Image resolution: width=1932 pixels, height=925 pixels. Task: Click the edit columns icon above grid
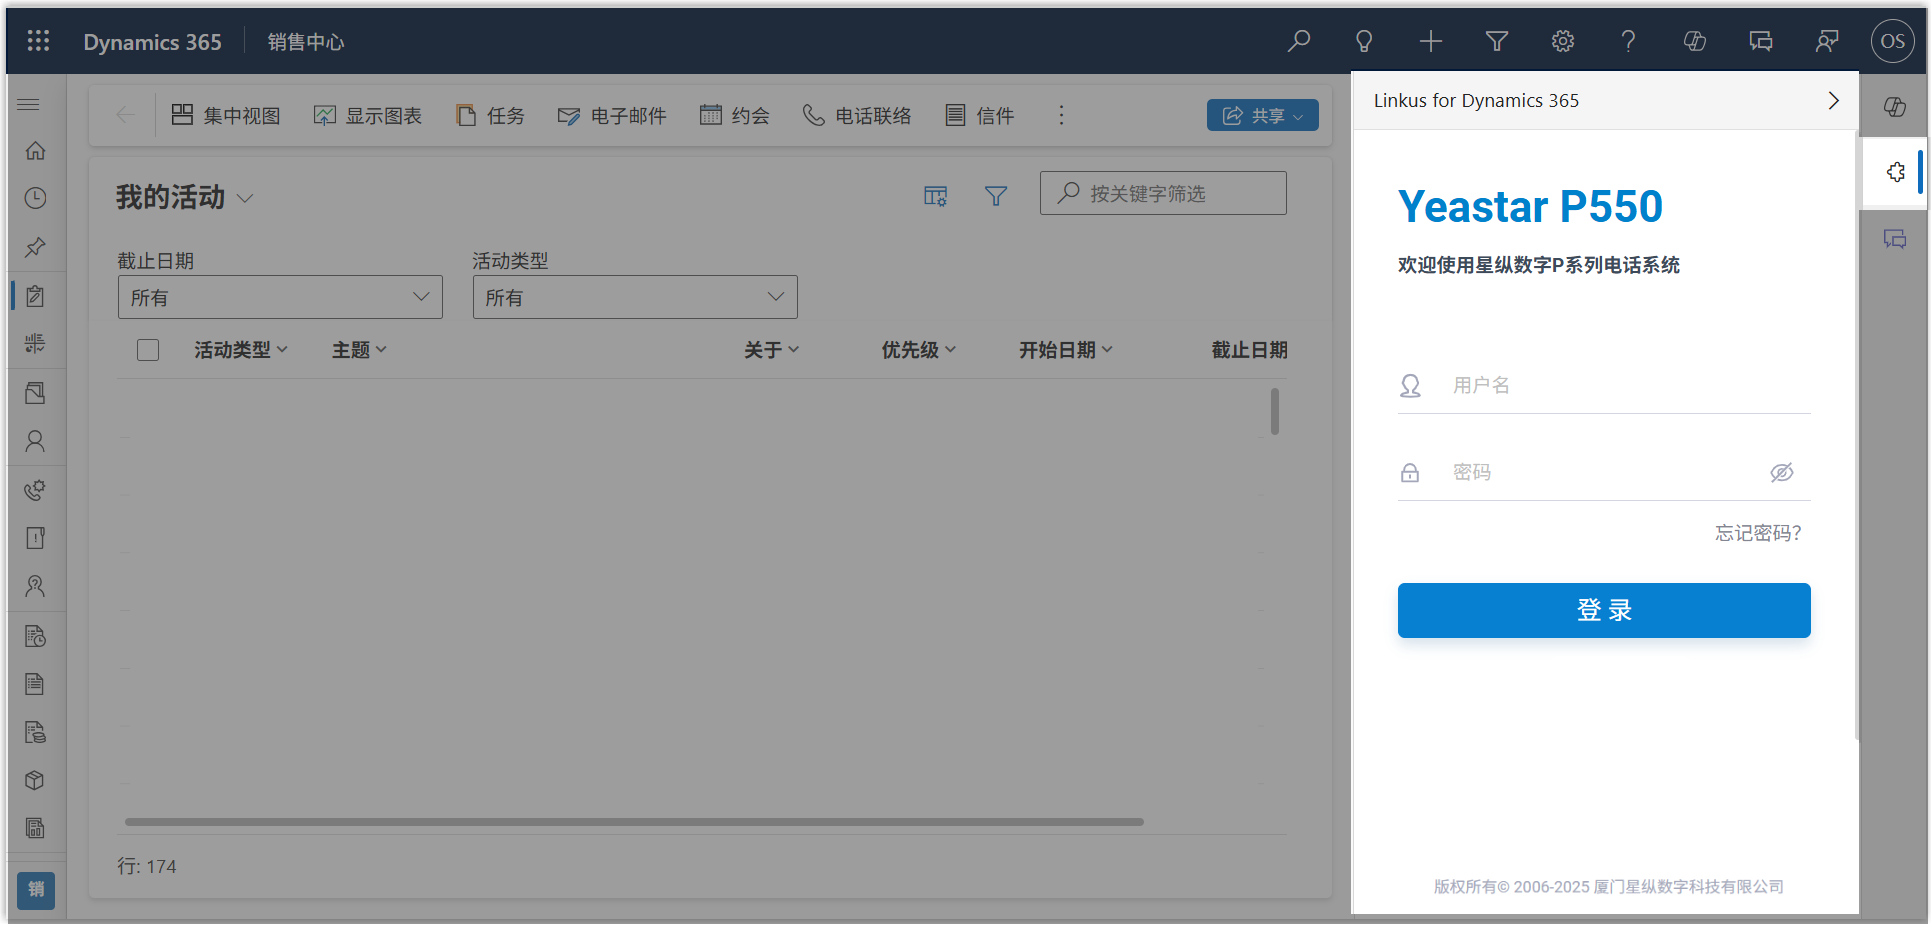tap(935, 196)
